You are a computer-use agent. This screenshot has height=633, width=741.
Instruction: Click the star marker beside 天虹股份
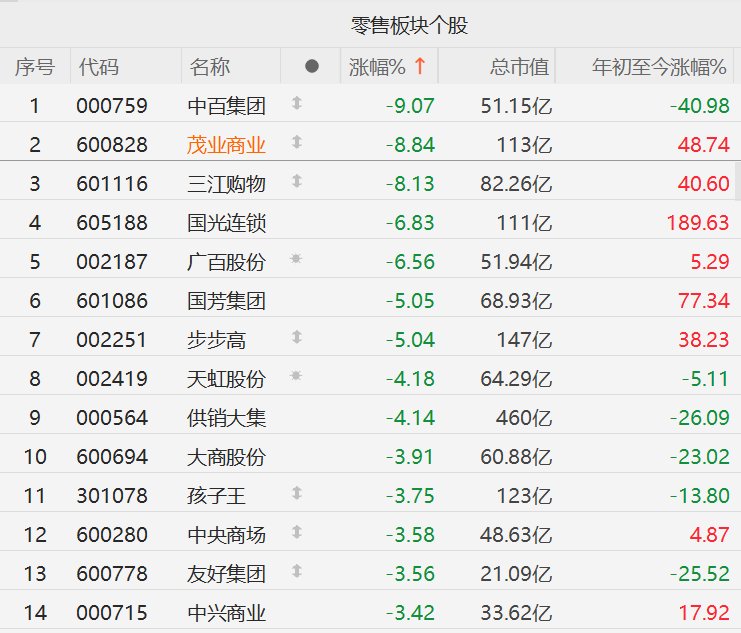coord(296,376)
